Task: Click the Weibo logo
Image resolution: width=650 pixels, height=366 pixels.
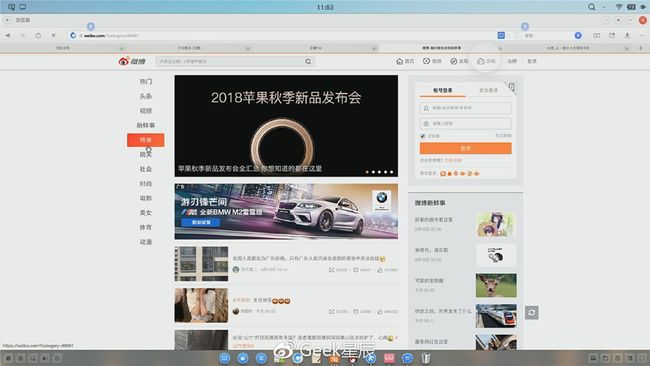Action: [x=132, y=61]
